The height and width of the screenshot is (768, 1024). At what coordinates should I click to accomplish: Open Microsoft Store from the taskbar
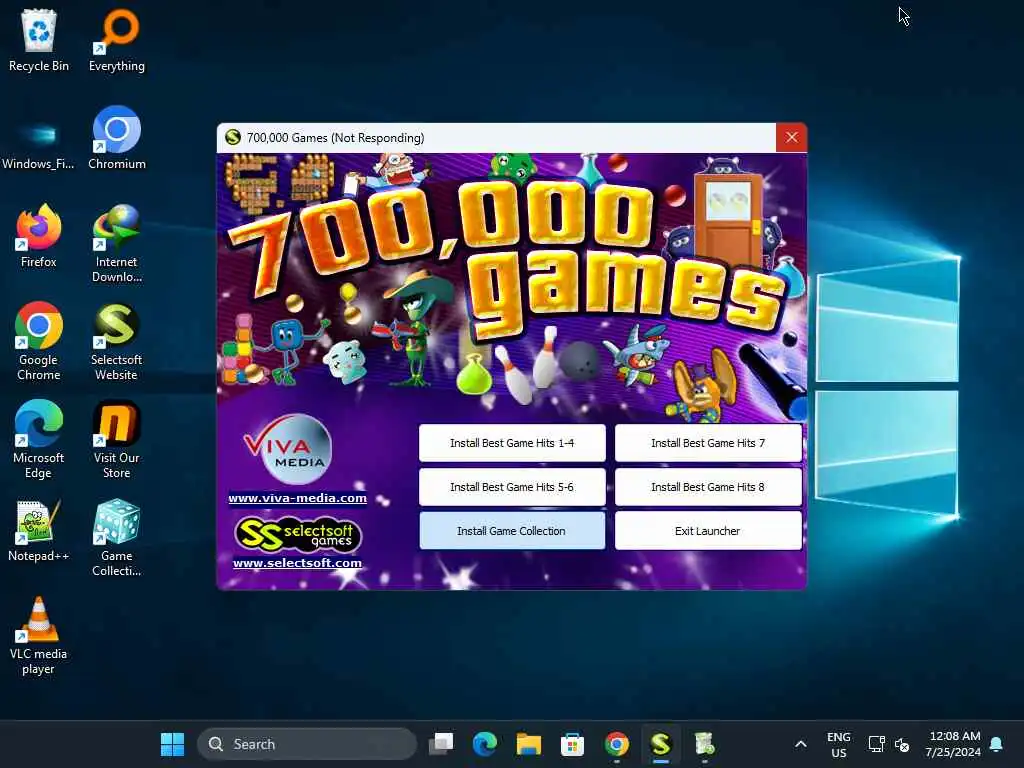[x=572, y=744]
